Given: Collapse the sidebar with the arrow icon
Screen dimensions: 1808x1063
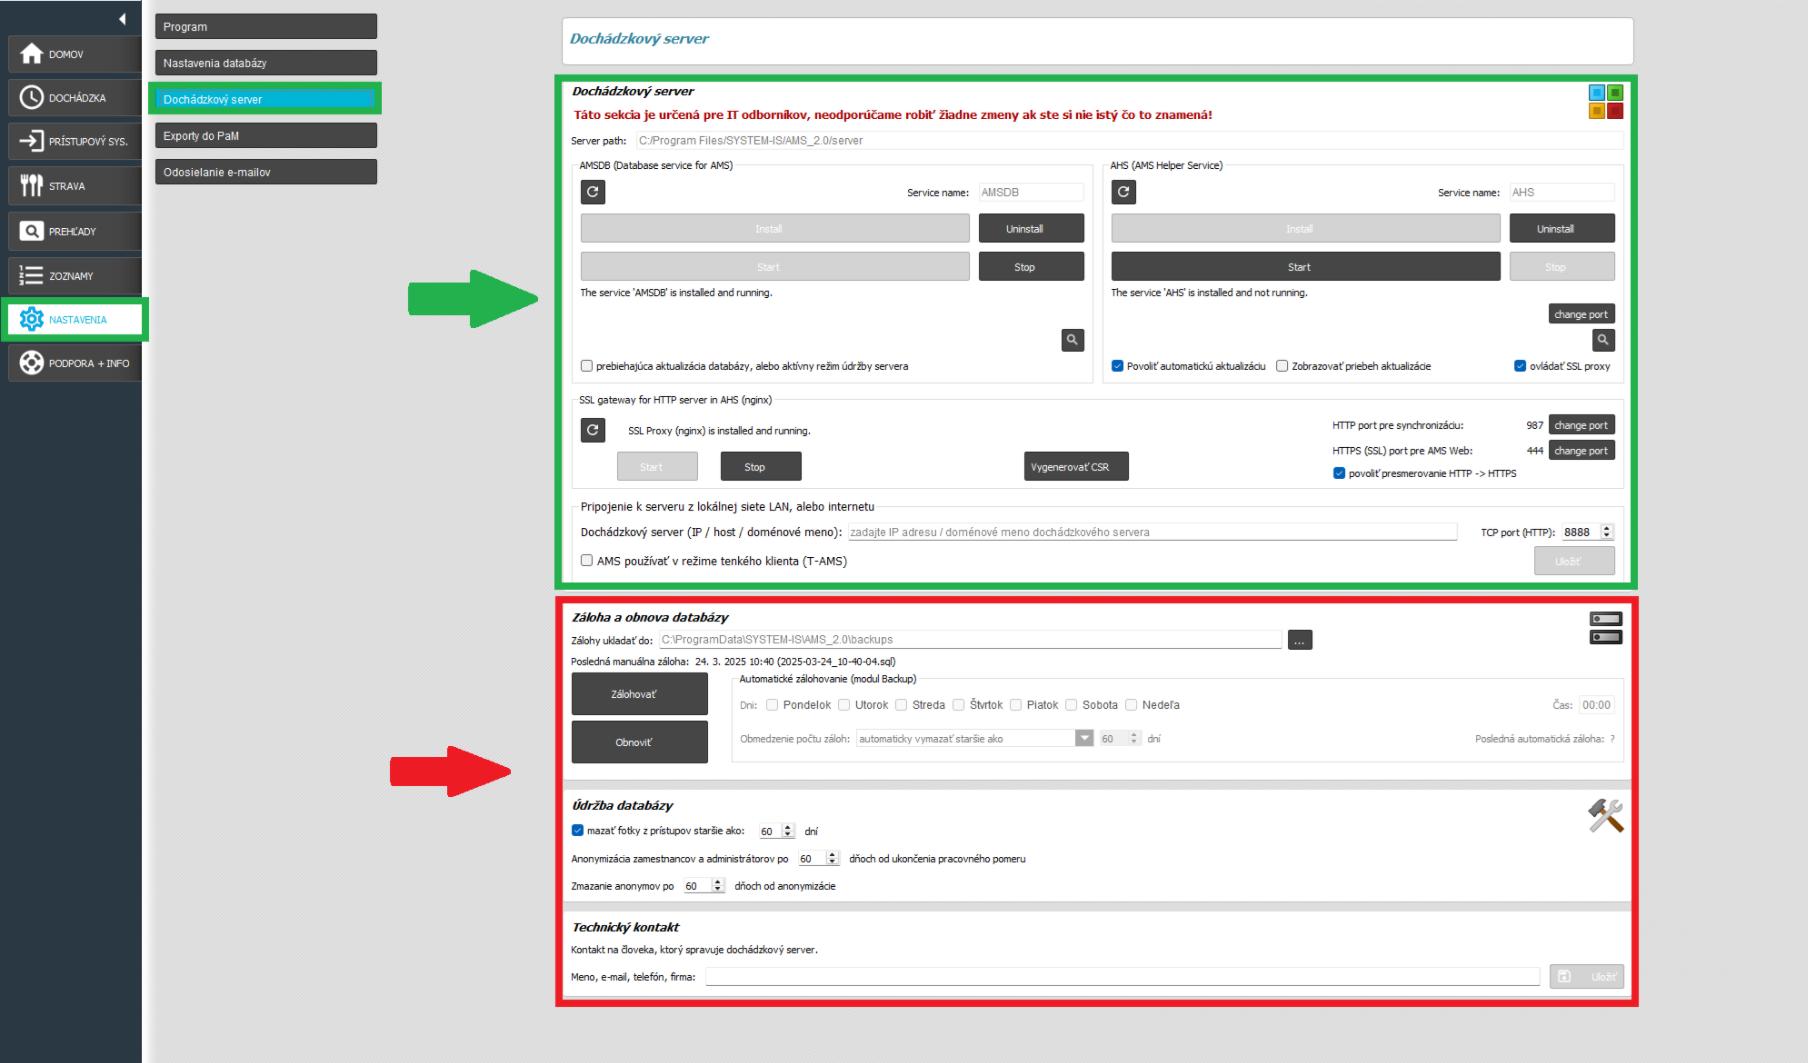Looking at the screenshot, I should click(x=122, y=19).
